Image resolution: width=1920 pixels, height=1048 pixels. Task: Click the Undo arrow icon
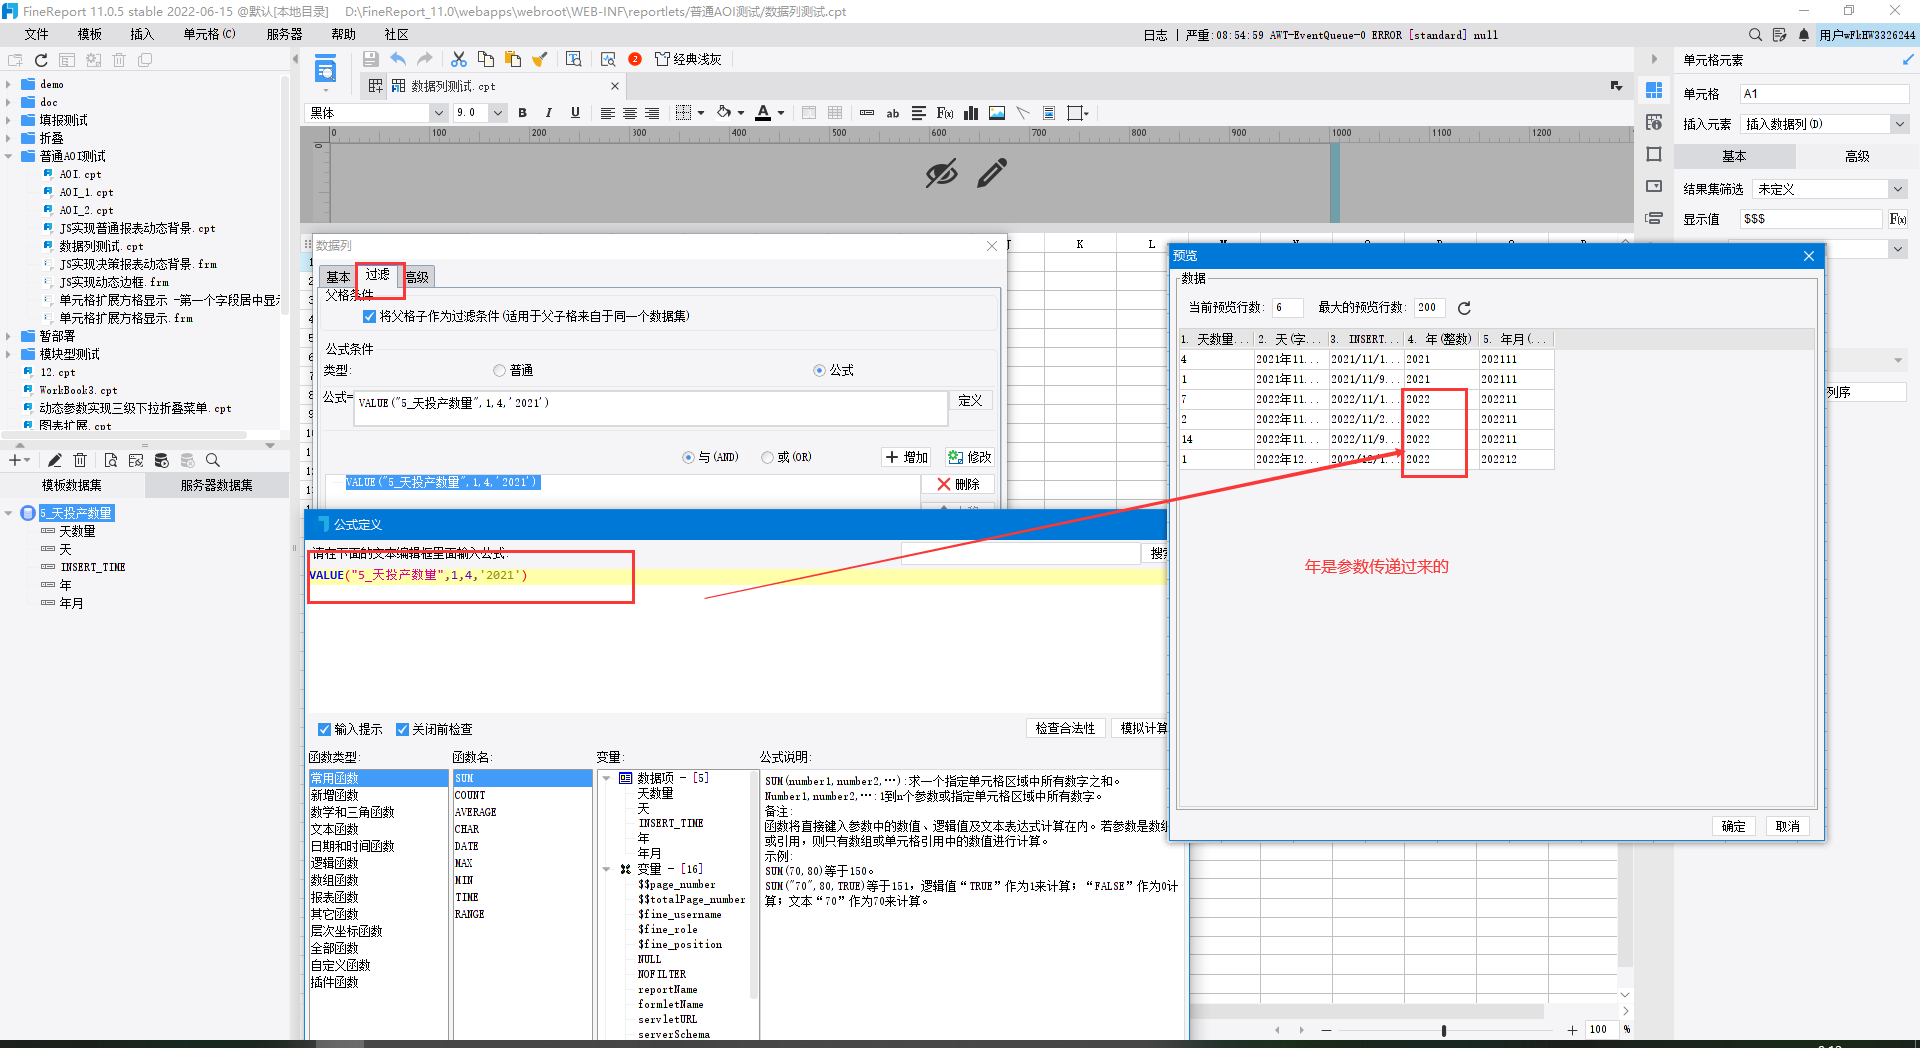tap(398, 59)
